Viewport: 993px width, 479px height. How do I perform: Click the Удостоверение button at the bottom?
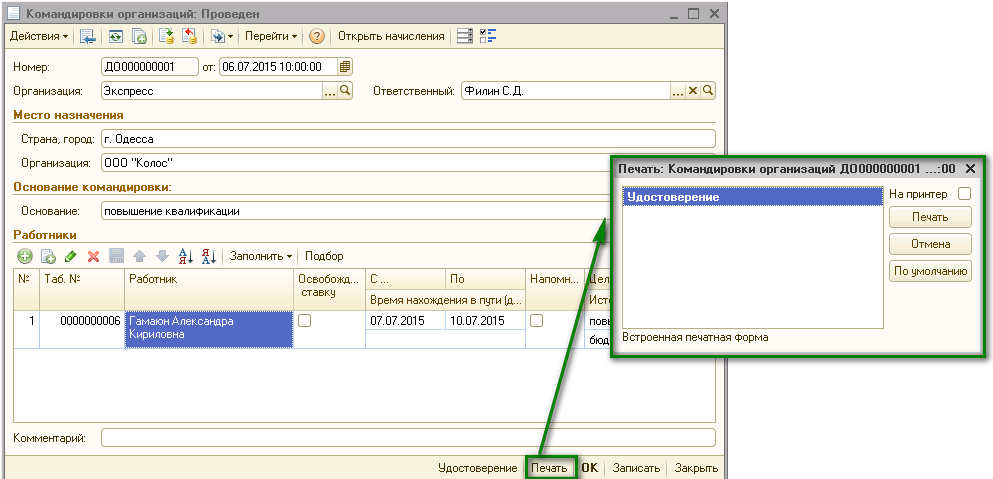coord(478,468)
